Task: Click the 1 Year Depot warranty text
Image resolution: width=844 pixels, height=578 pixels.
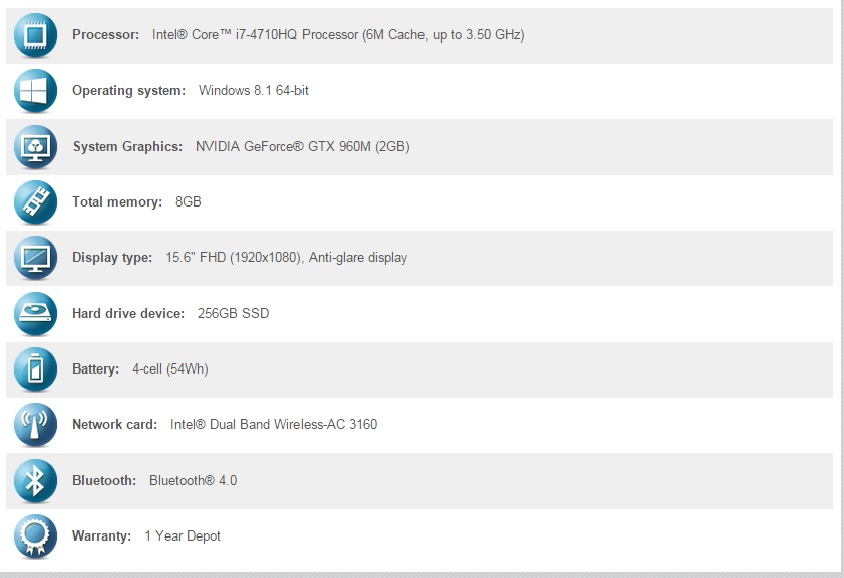Action: click(x=182, y=536)
